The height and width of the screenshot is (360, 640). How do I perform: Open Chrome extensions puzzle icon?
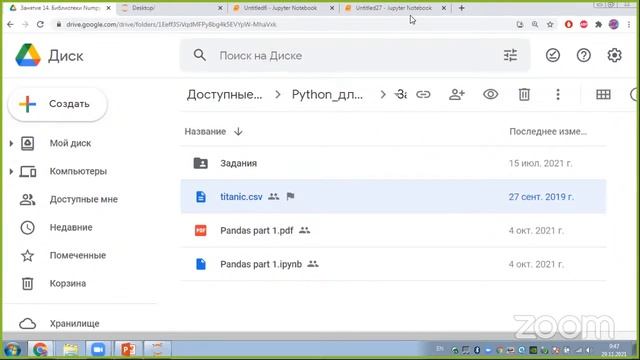pos(598,24)
